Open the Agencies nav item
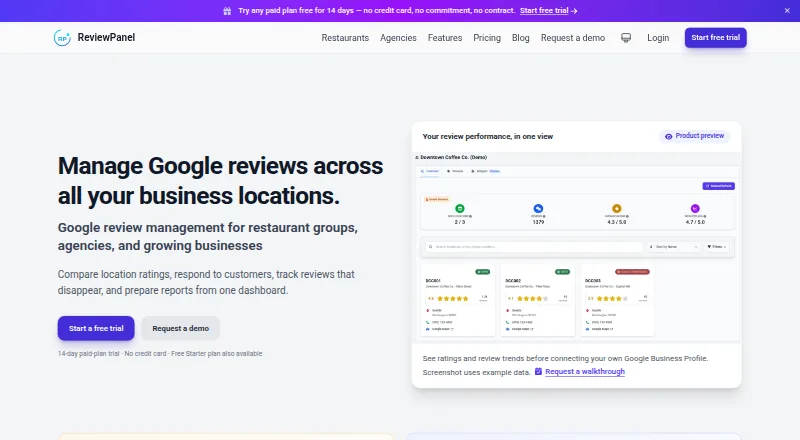Screen dimensions: 800x440 398,38
